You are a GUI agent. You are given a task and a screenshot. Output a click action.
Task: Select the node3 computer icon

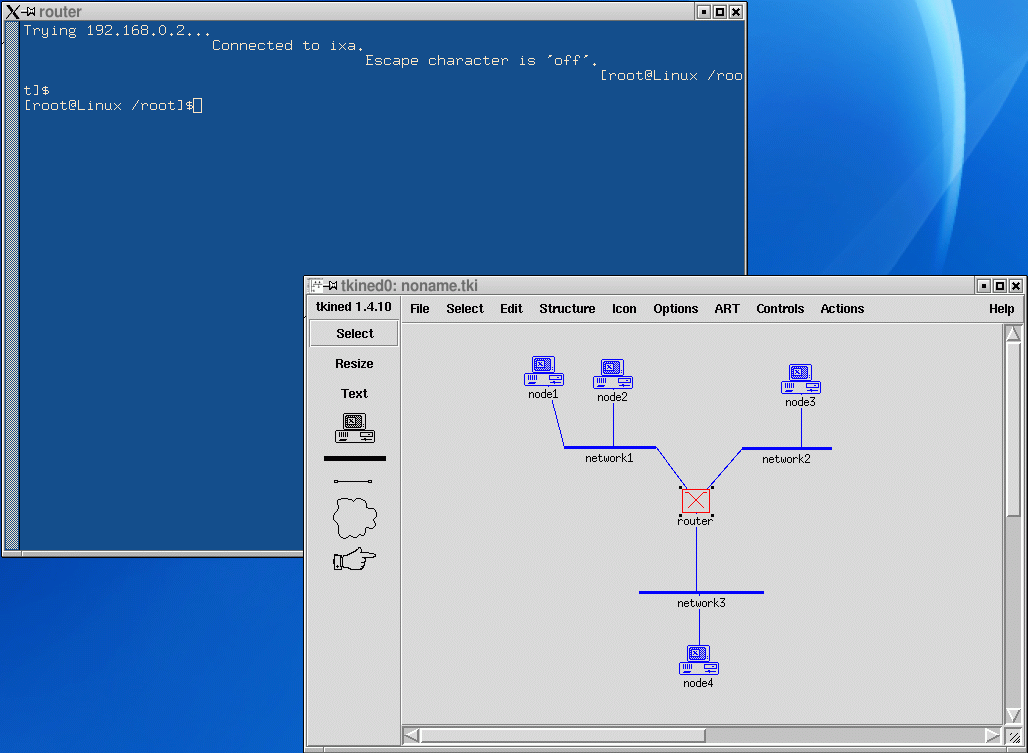point(800,380)
